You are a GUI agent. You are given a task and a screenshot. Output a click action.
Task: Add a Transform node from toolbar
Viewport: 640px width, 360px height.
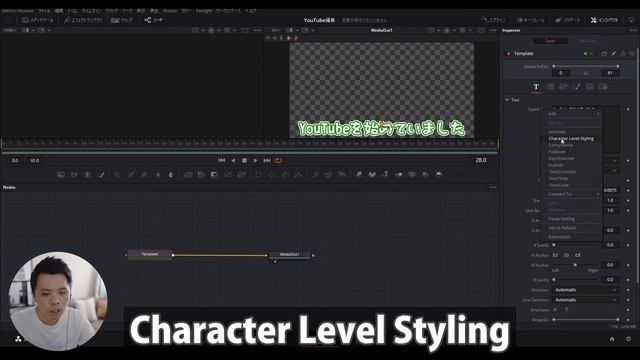(x=241, y=175)
